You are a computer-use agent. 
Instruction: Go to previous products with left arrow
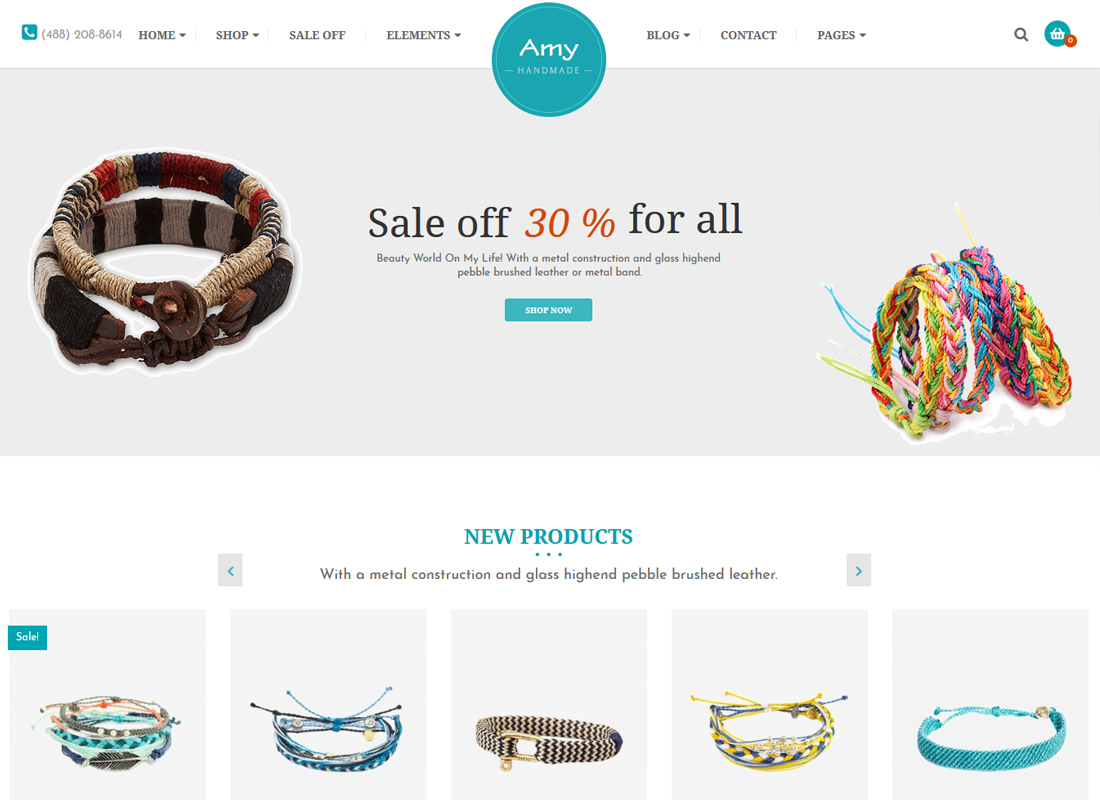[230, 571]
